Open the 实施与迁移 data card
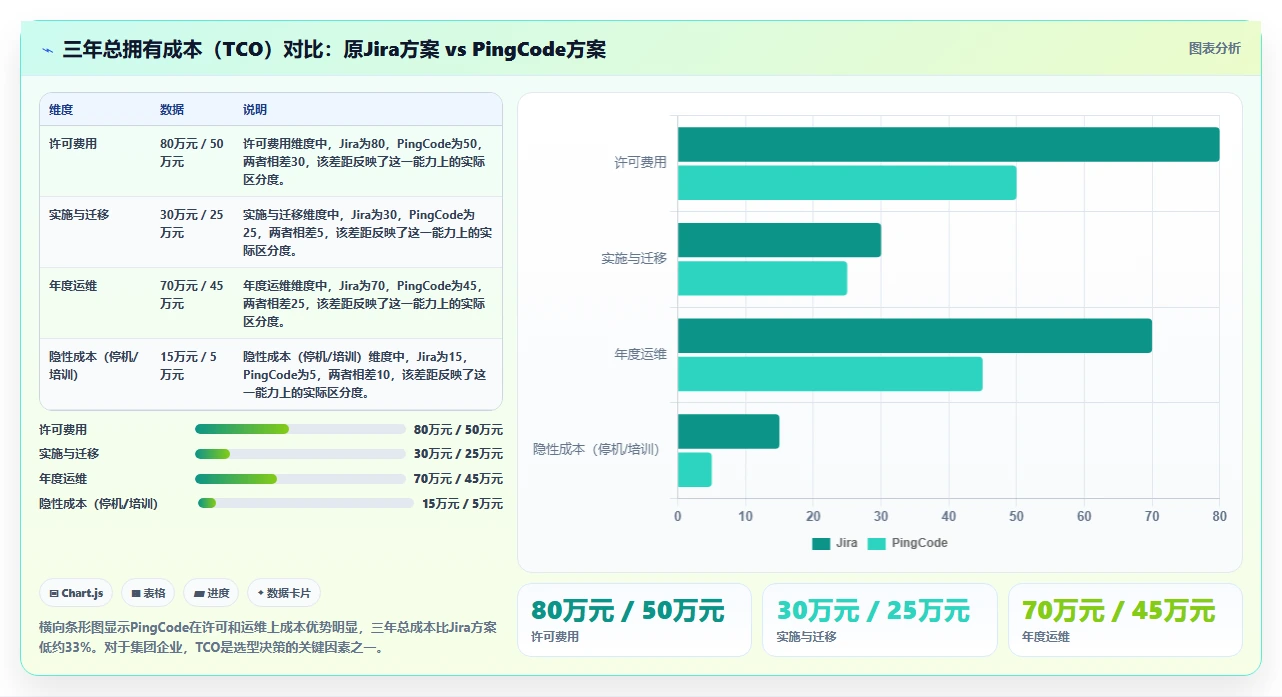 pyautogui.click(x=879, y=620)
